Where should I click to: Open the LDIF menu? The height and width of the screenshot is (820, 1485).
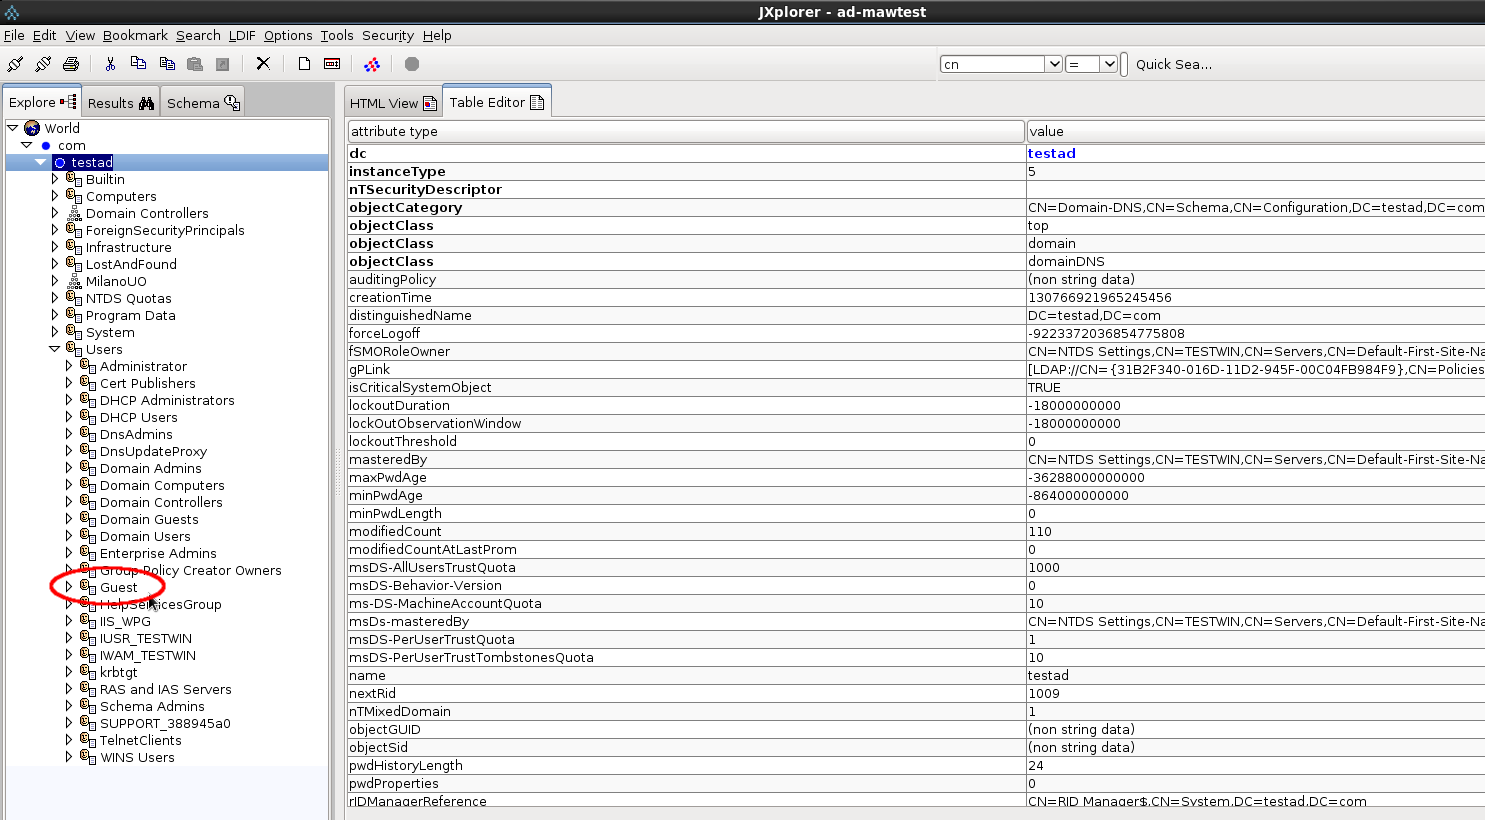(x=242, y=35)
